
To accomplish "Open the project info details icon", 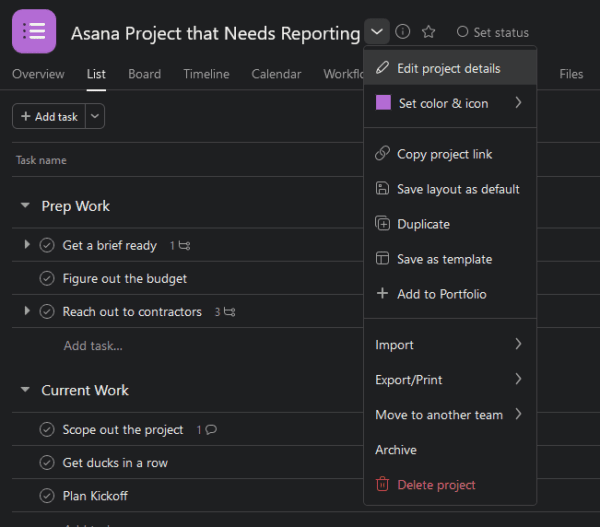I will [x=403, y=31].
